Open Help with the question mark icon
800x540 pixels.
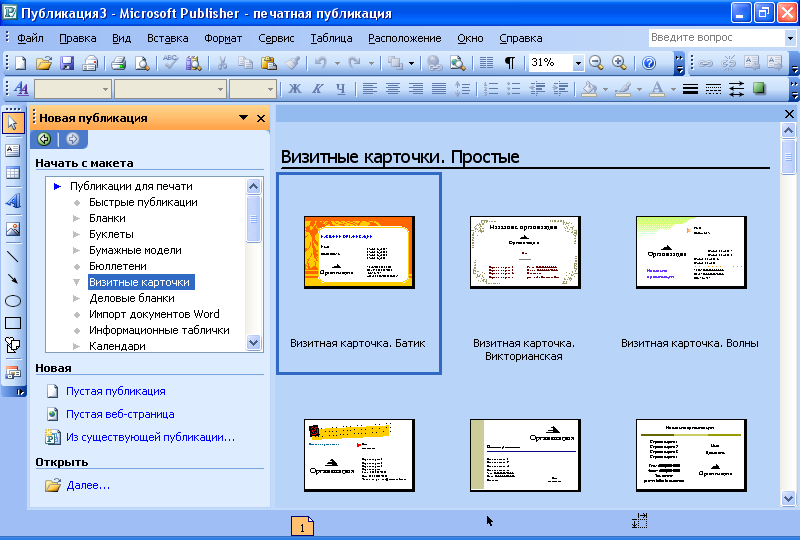(x=648, y=63)
